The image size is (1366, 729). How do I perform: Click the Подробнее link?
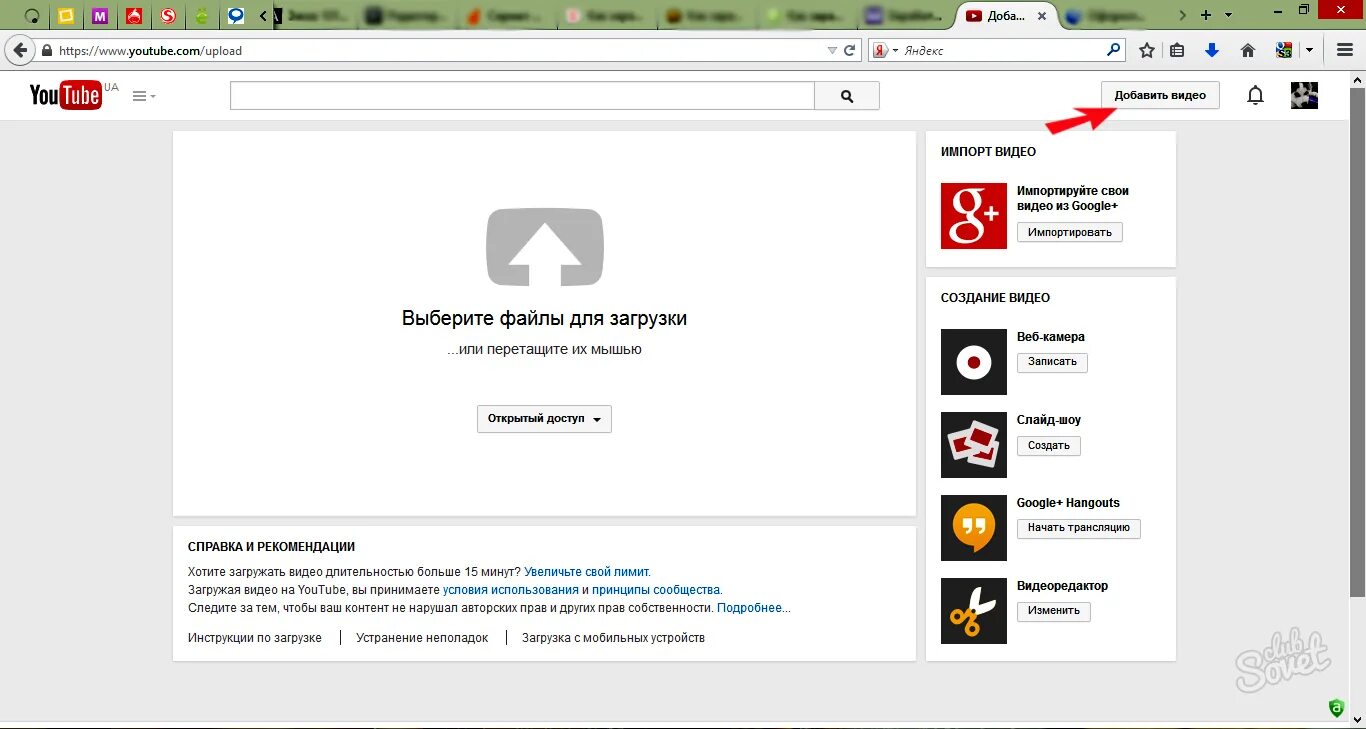coord(754,608)
